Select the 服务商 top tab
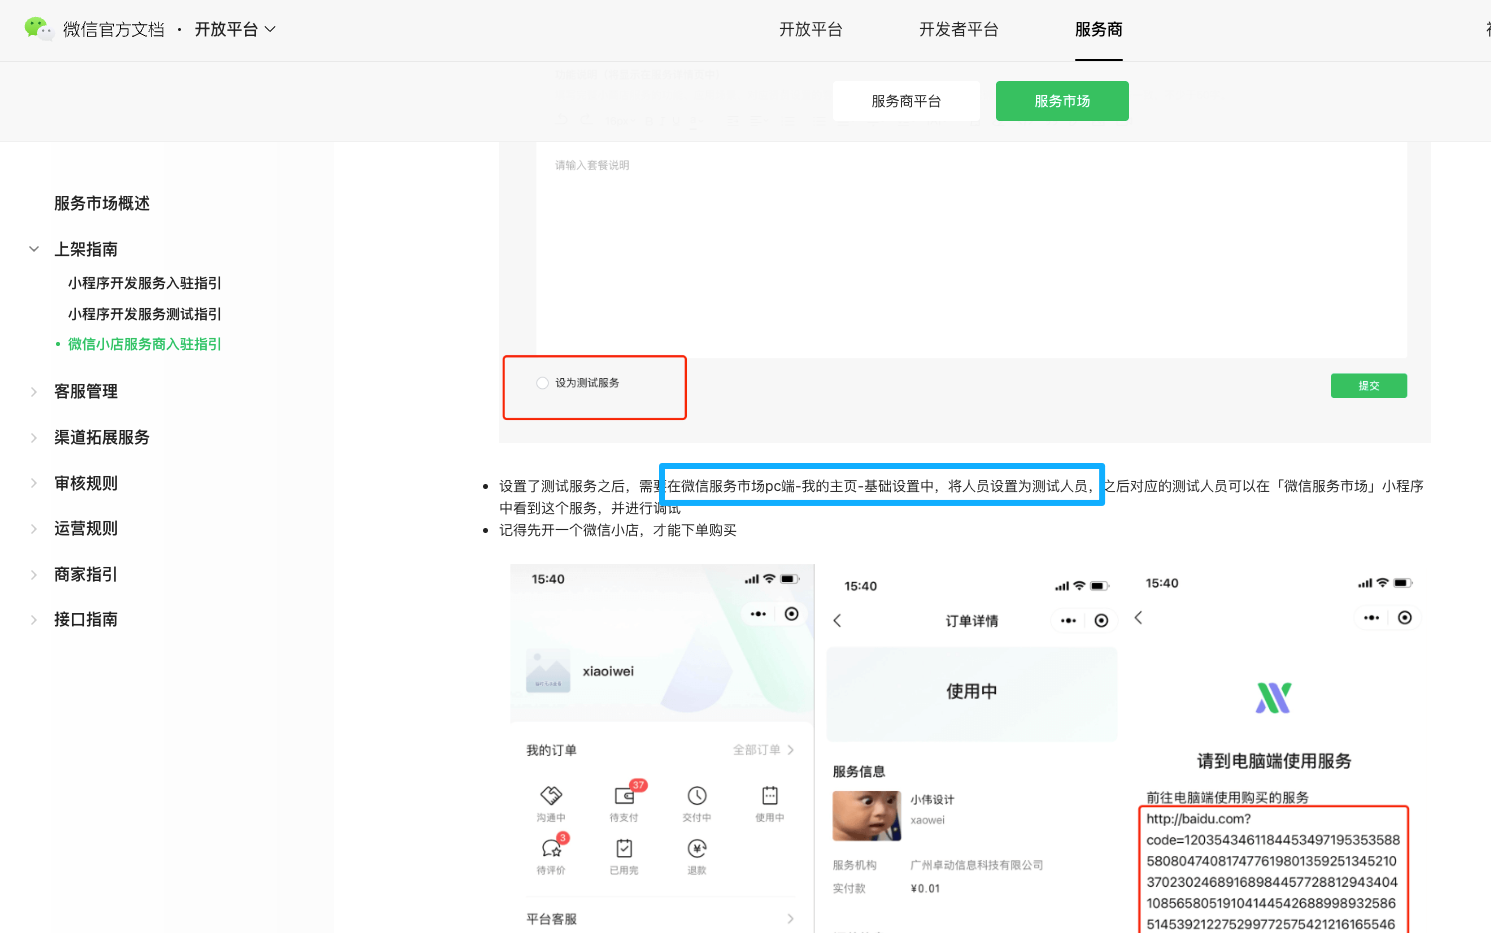 1099,30
